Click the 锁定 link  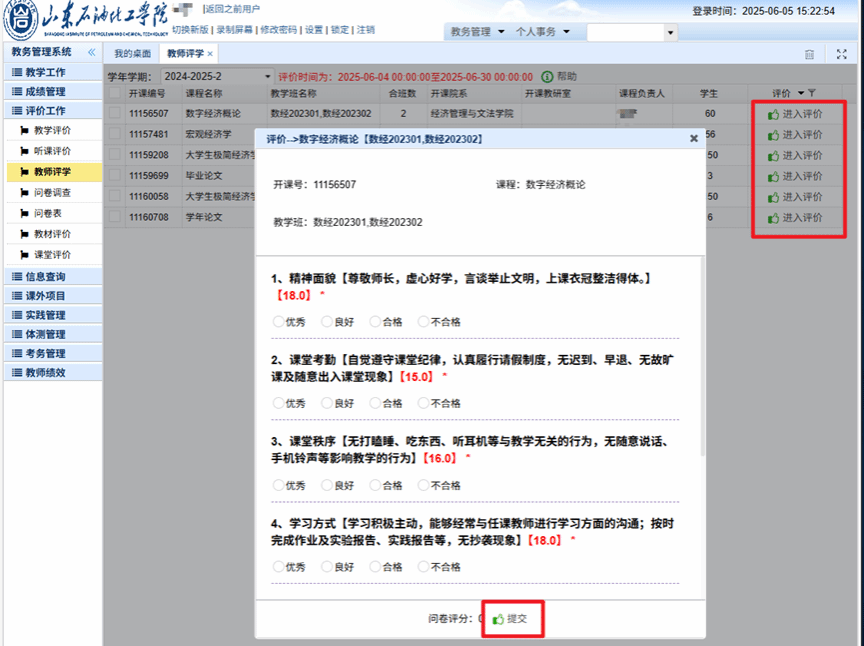pos(339,30)
